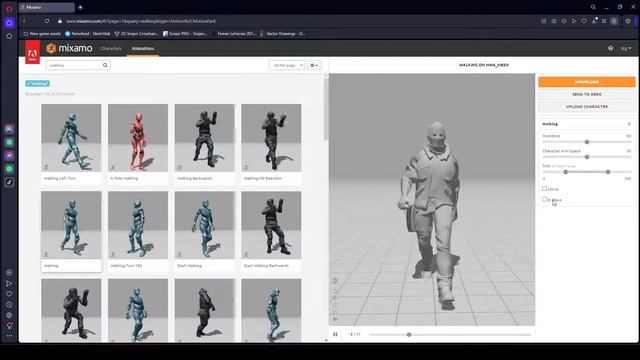The image size is (640, 360).
Task: Click the Mixamo logo
Action: (x=69, y=49)
